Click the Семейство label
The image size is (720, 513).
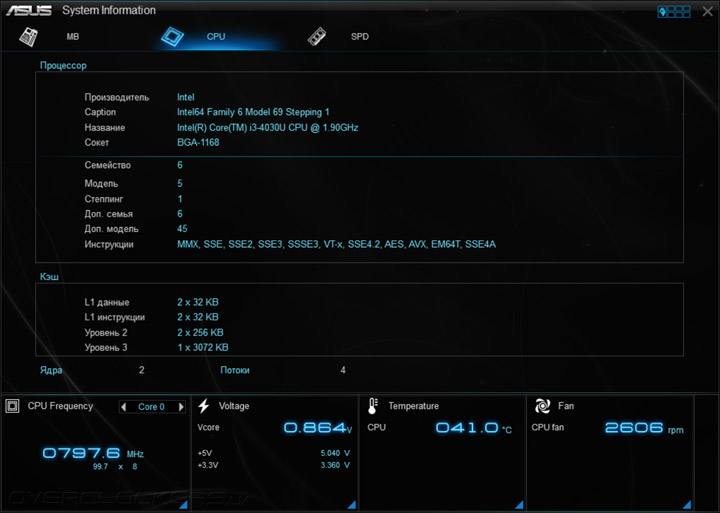click(x=107, y=165)
